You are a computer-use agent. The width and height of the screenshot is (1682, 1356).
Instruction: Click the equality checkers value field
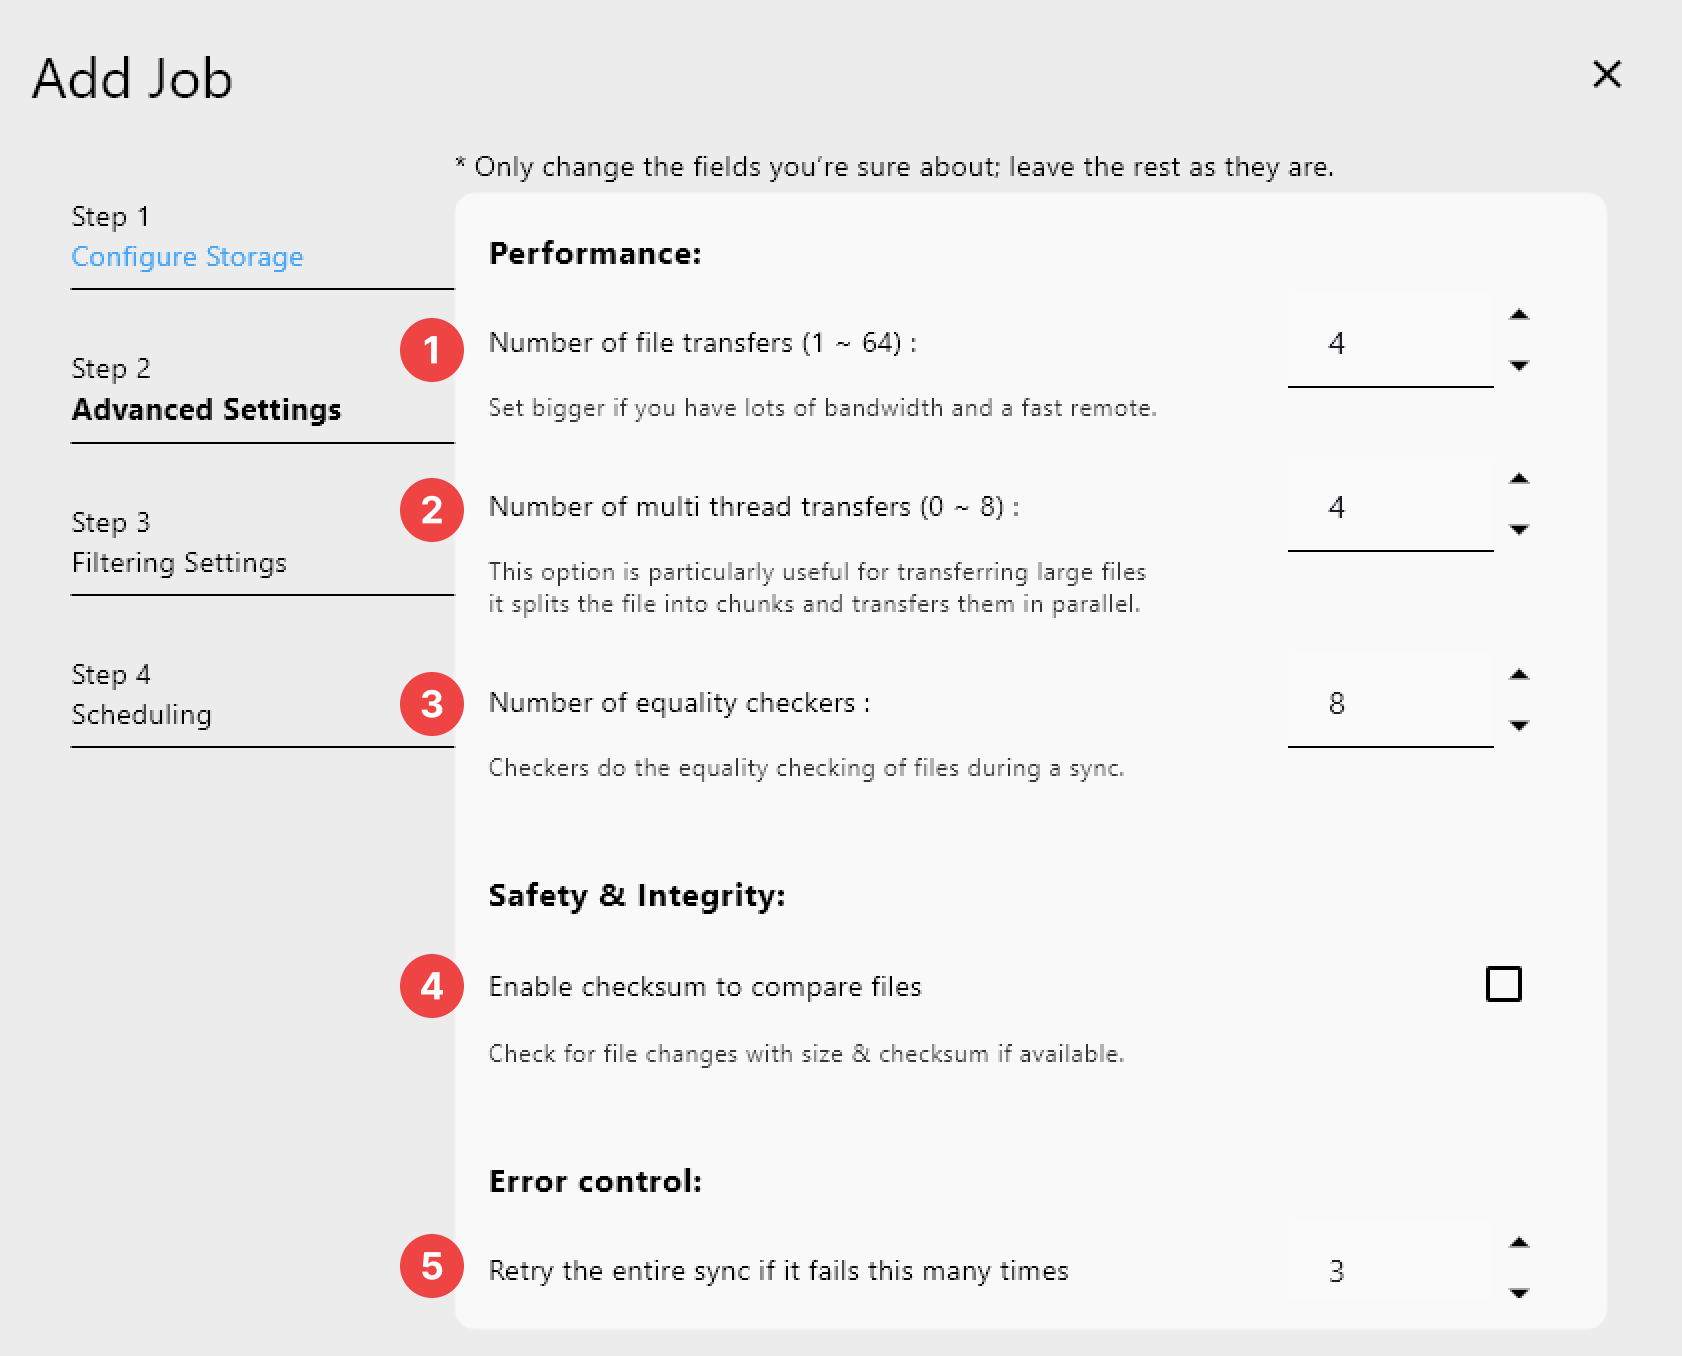coord(1390,704)
